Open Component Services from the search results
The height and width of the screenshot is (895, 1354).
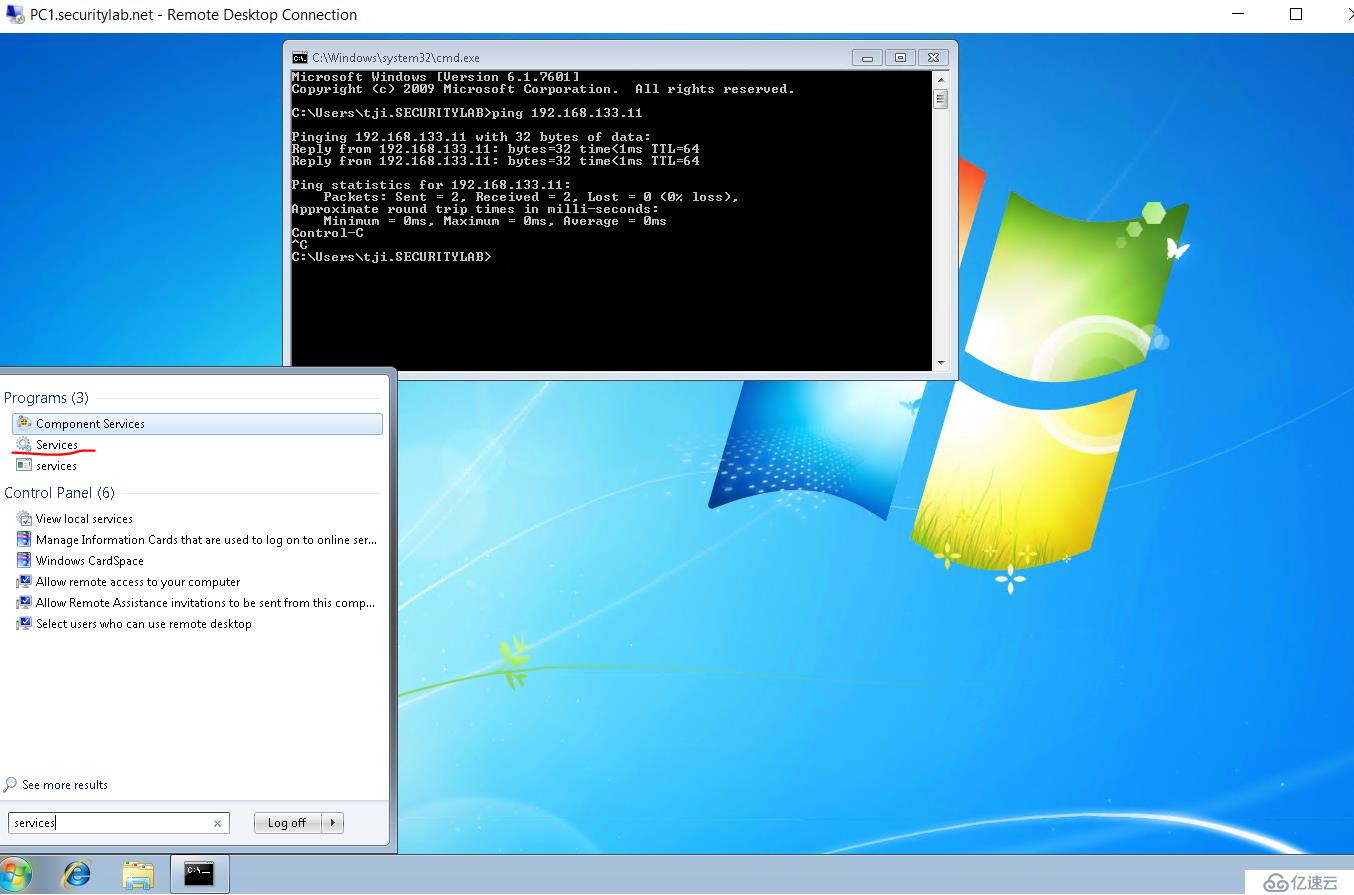(x=197, y=424)
